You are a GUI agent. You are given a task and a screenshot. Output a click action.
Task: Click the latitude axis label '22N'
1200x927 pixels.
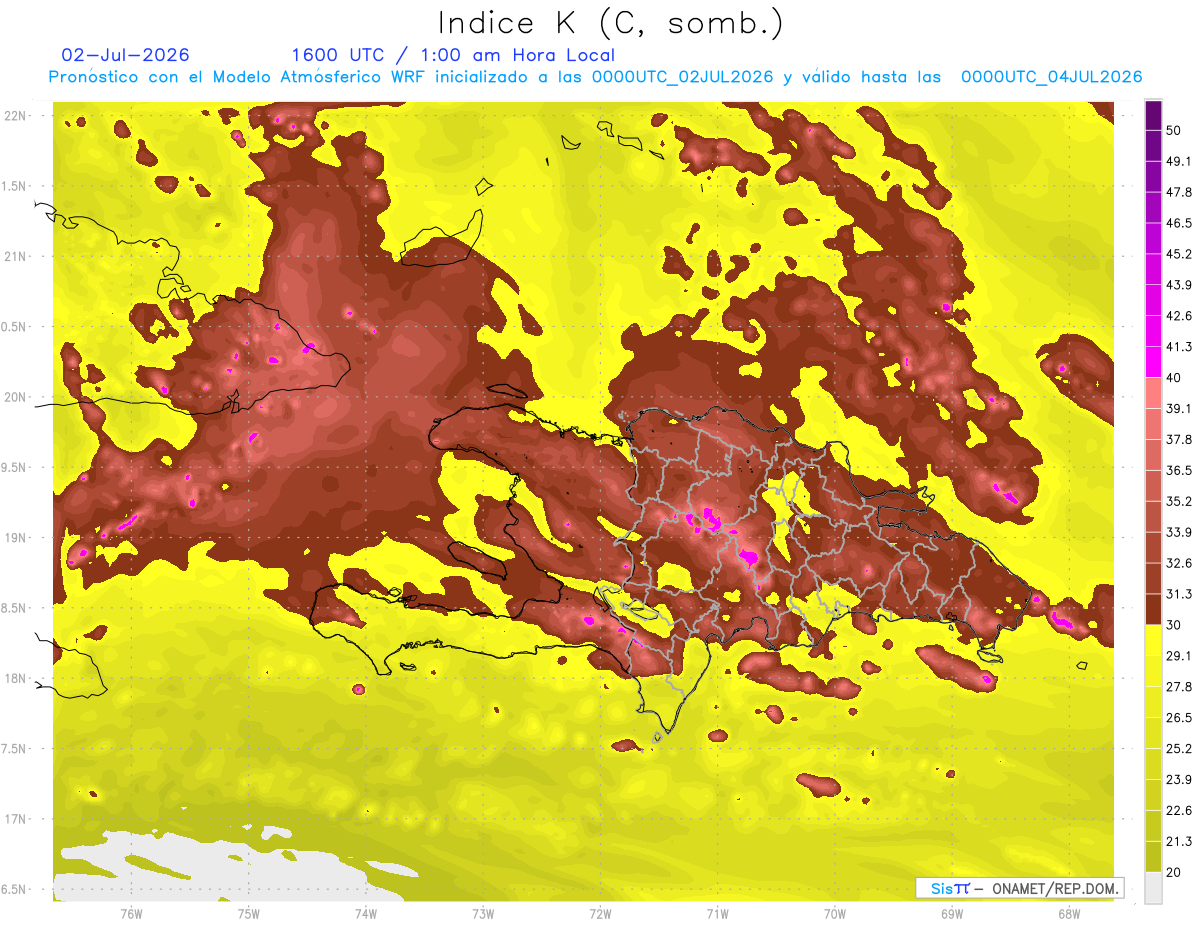(17, 116)
